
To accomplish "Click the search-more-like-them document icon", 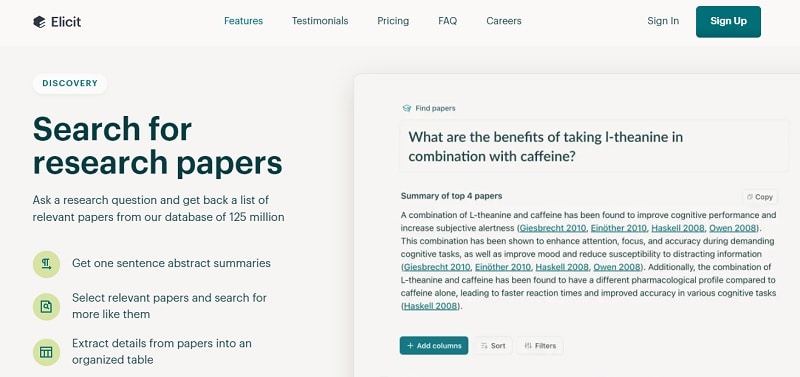I will click(x=46, y=307).
